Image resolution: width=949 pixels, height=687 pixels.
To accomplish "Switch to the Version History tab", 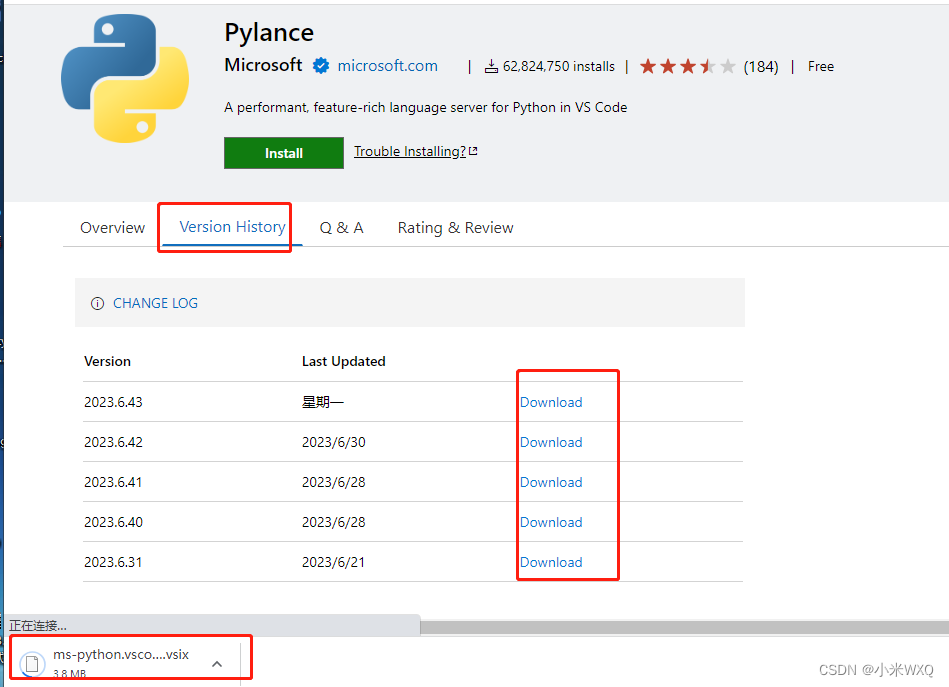I will click(232, 227).
